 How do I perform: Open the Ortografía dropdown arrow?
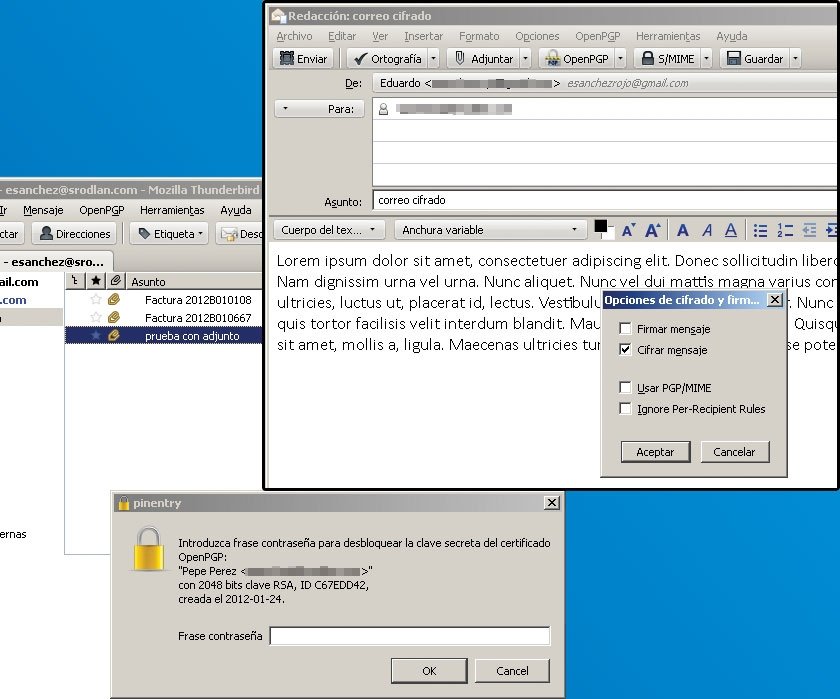tap(434, 58)
